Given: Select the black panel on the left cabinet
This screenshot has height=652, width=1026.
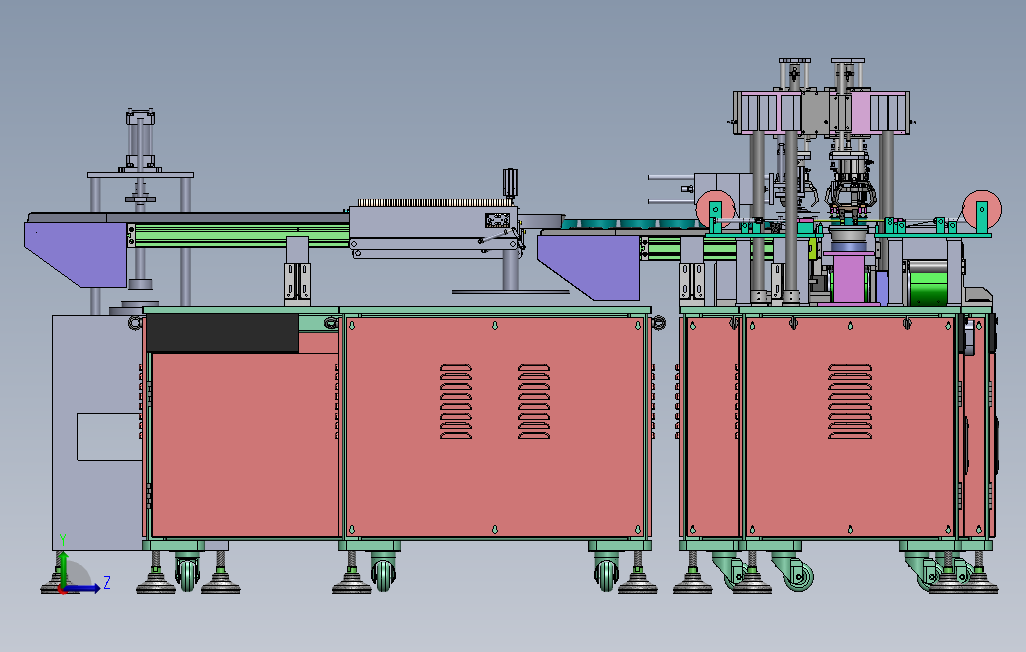Looking at the screenshot, I should click(x=222, y=333).
